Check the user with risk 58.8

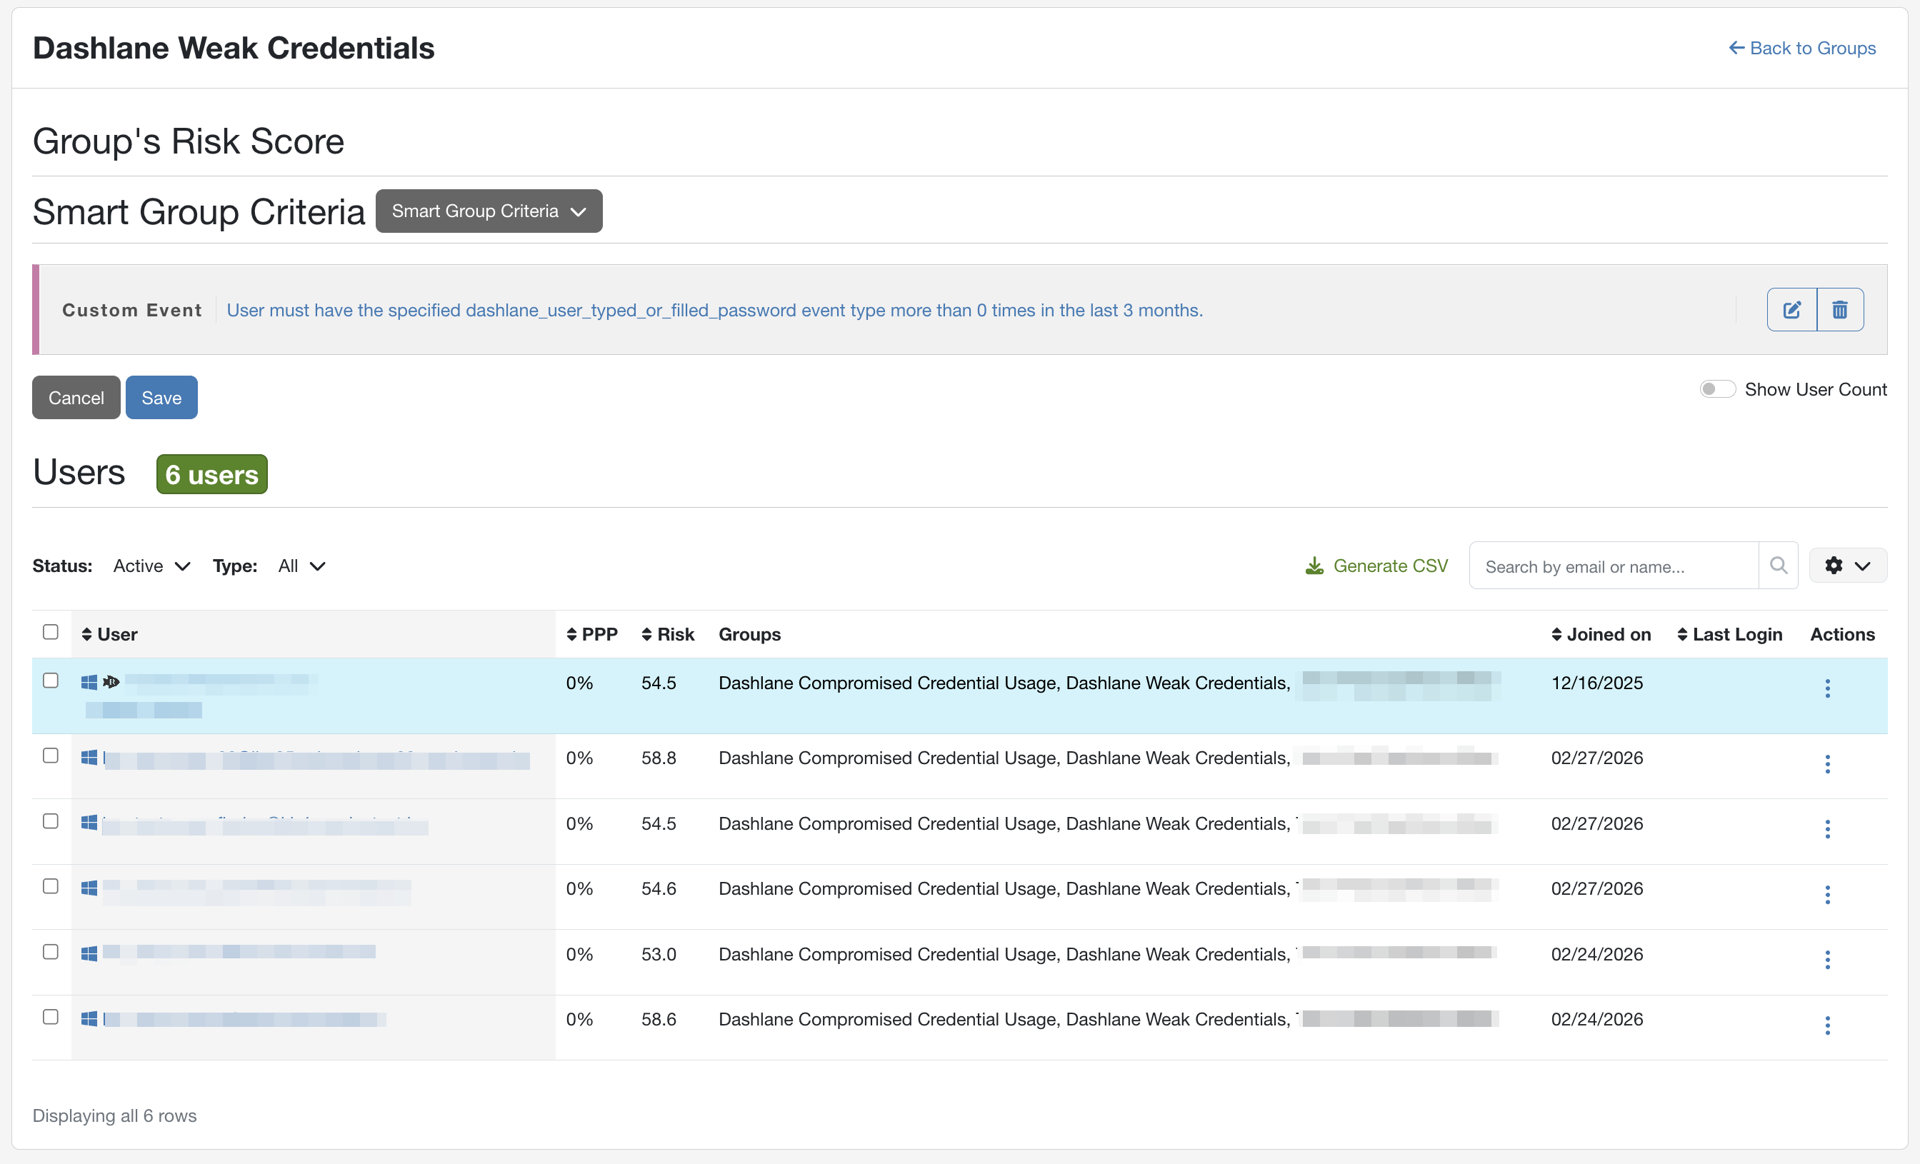(x=51, y=756)
